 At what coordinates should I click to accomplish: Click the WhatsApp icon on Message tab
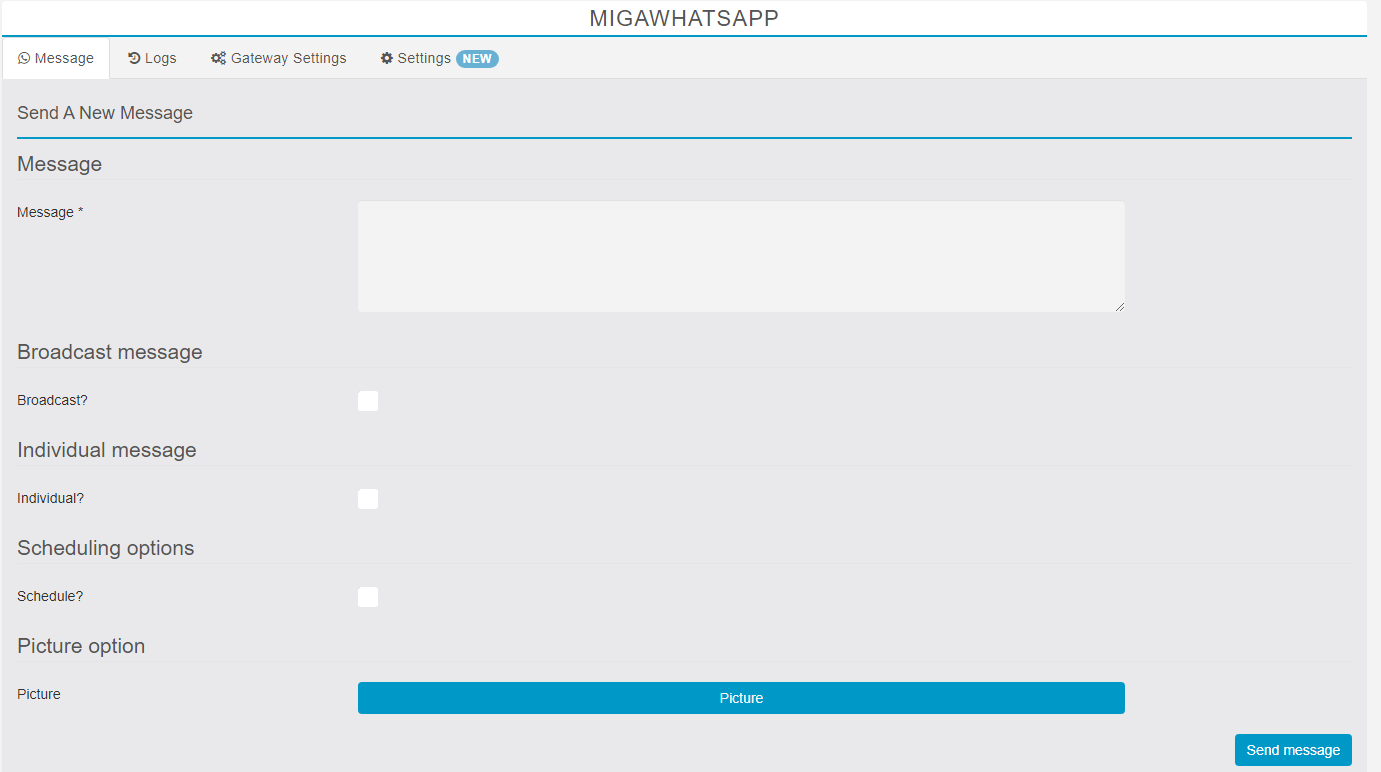pyautogui.click(x=24, y=58)
